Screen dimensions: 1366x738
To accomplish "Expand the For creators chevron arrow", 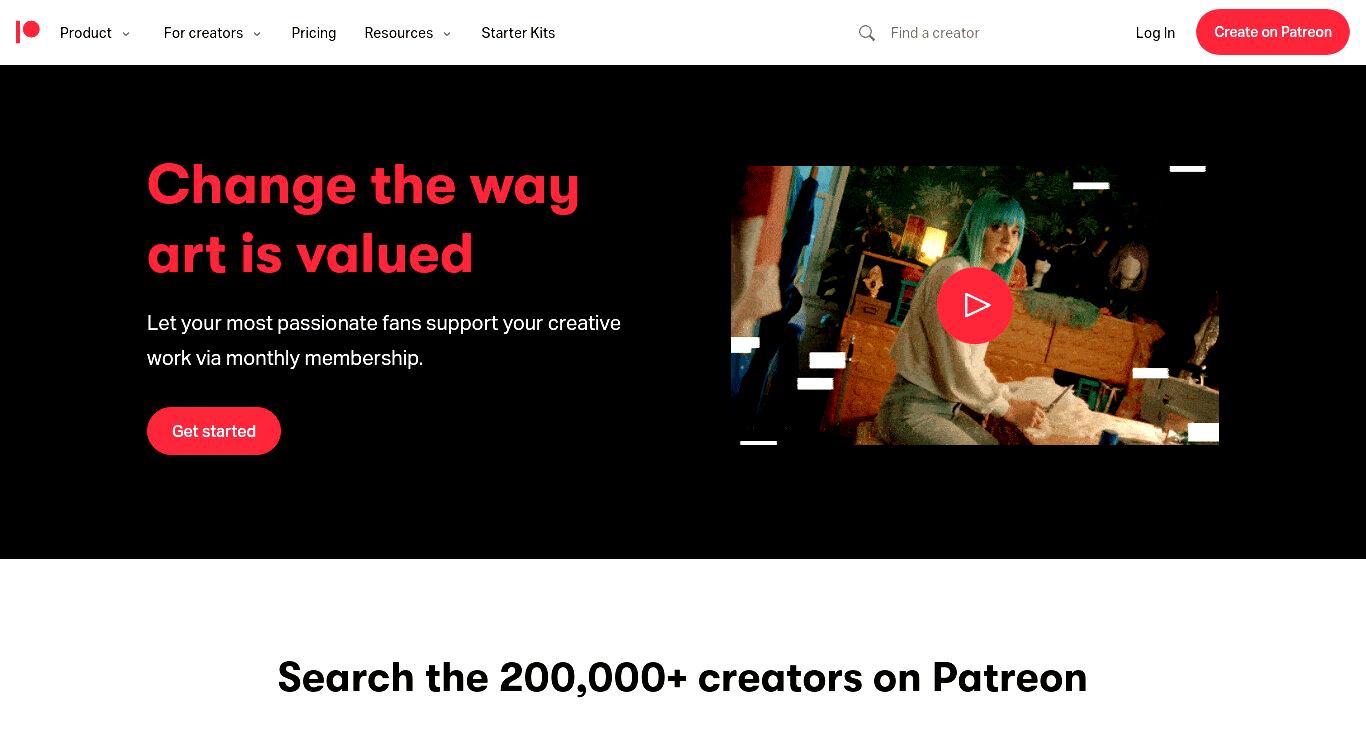I will click(257, 34).
